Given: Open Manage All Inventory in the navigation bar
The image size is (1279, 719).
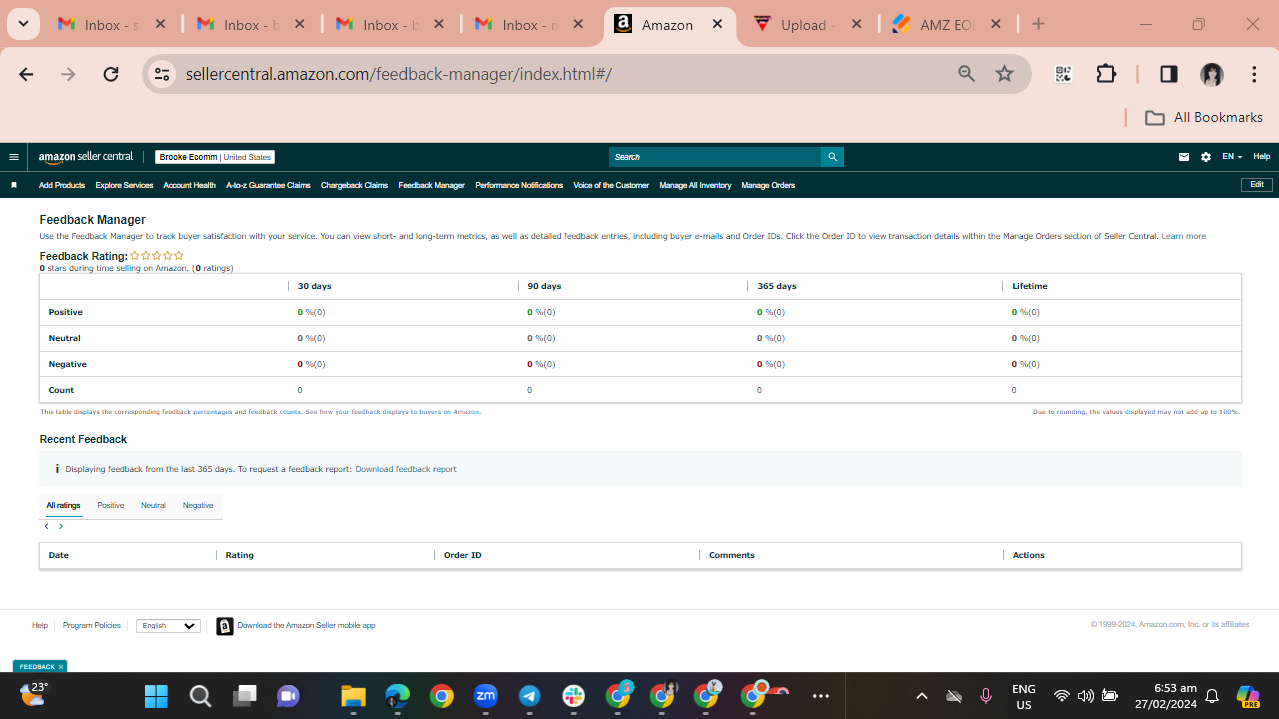Looking at the screenshot, I should [695, 185].
